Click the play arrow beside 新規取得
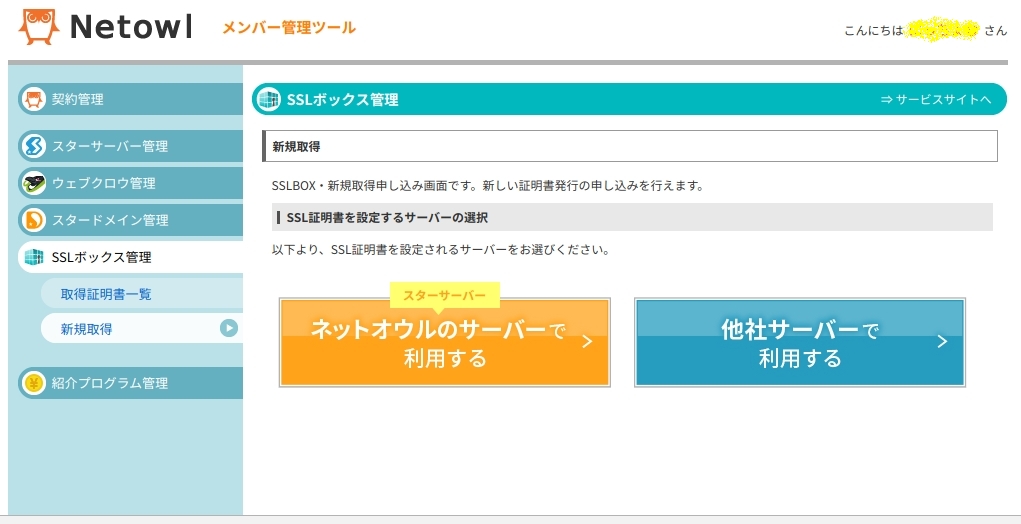 [x=229, y=328]
